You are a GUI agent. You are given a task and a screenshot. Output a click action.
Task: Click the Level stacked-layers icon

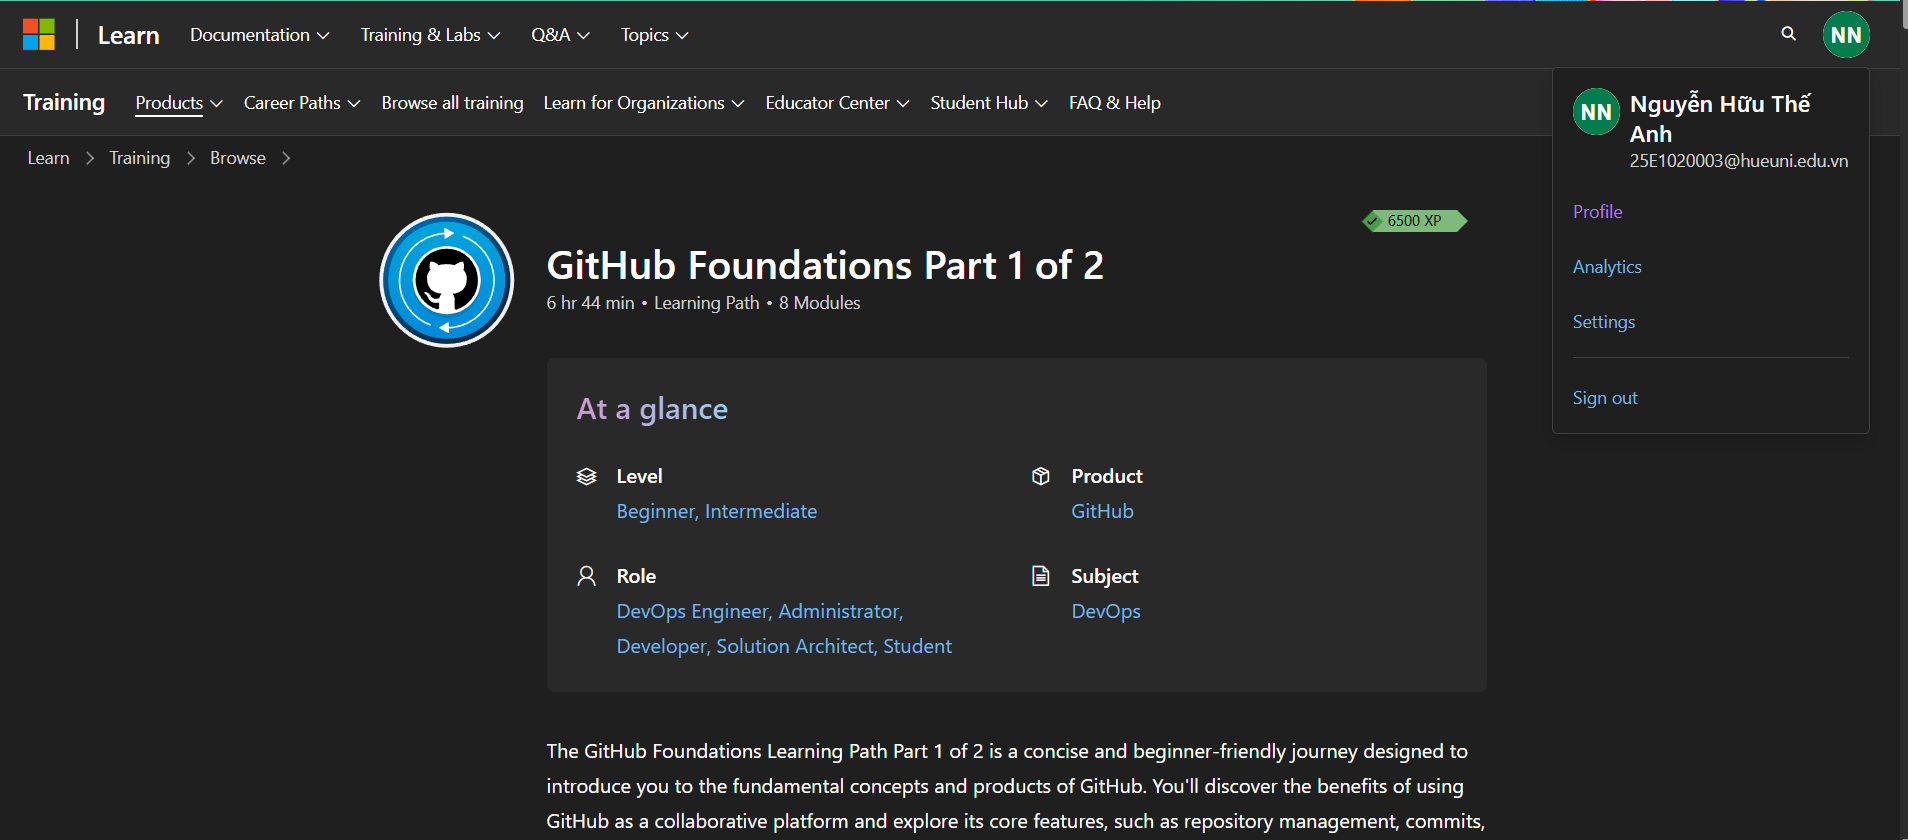(x=587, y=476)
